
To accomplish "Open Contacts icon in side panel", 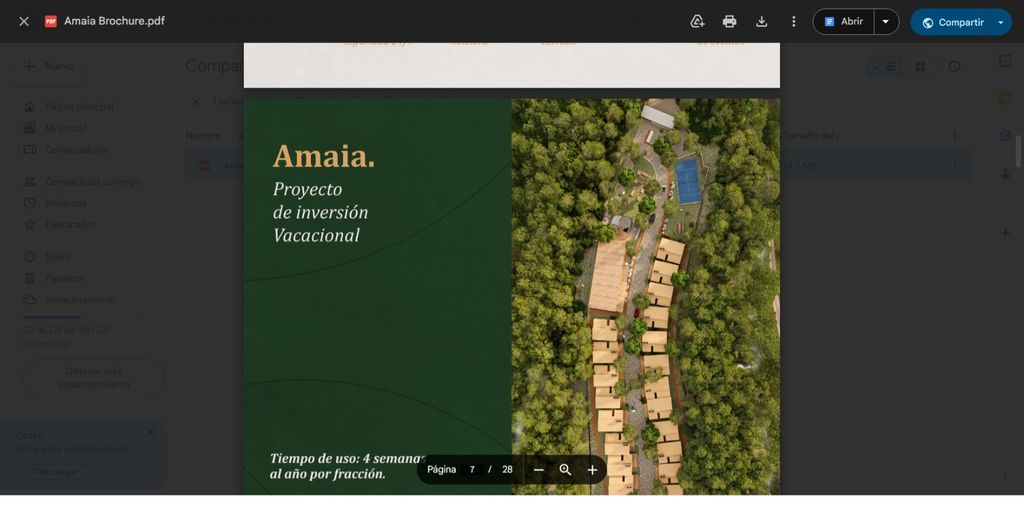I will pyautogui.click(x=1005, y=173).
